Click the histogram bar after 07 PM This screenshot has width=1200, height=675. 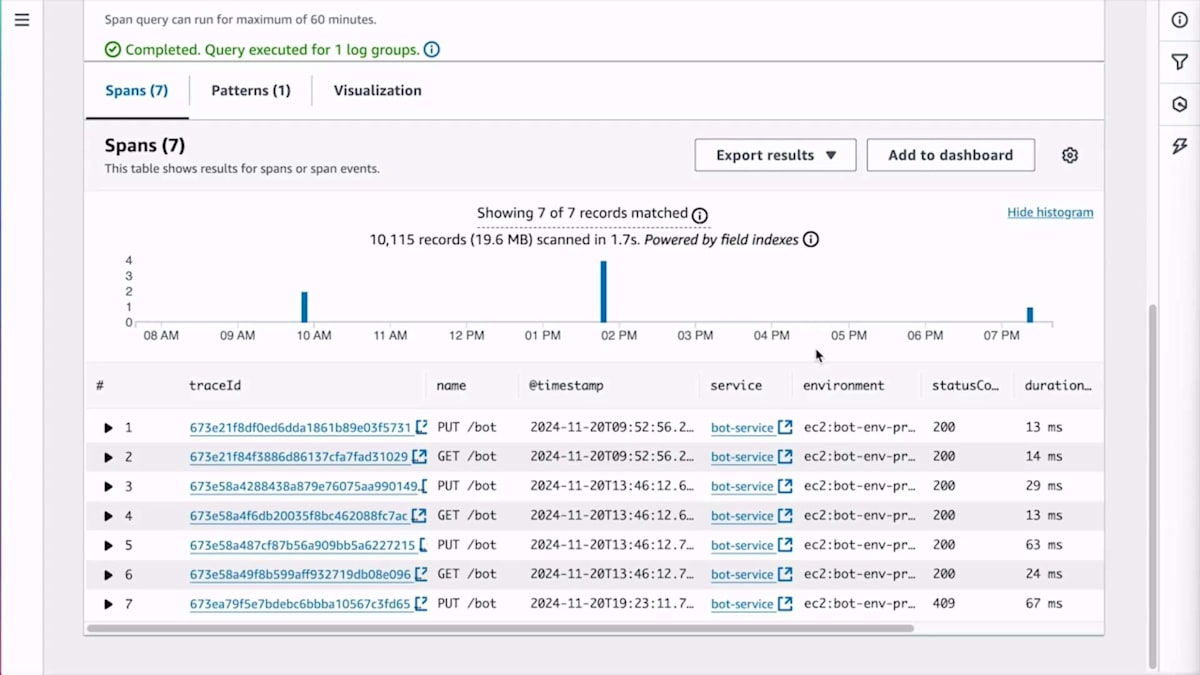pyautogui.click(x=1030, y=314)
